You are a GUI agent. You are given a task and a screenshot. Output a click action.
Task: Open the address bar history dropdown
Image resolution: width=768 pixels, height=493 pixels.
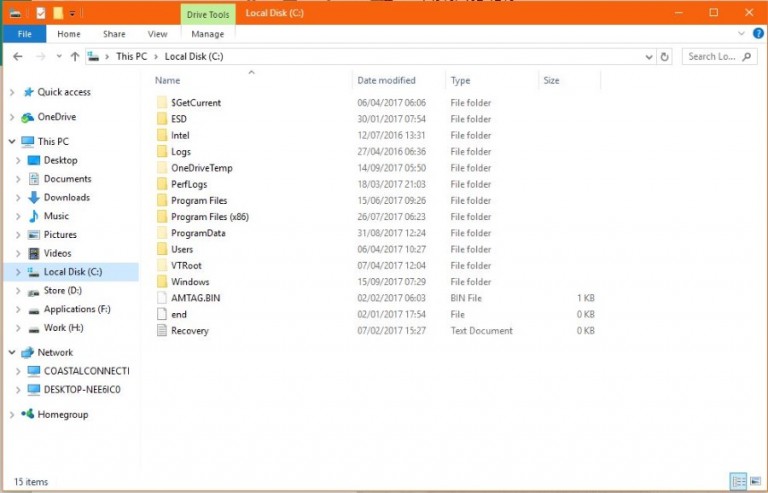[x=649, y=57]
